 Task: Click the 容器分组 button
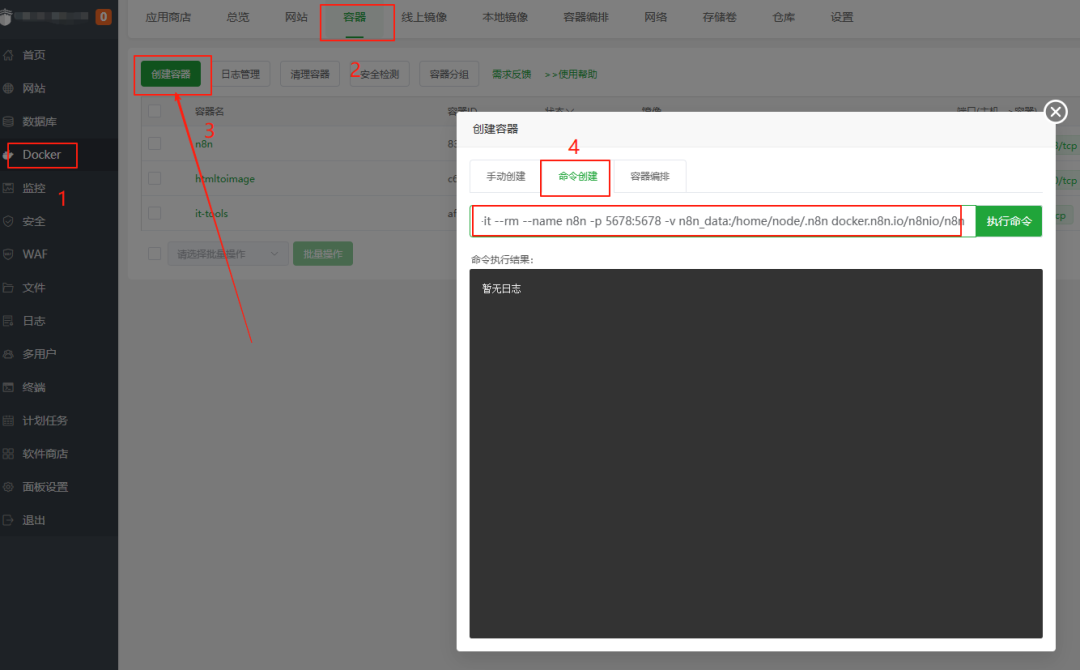point(449,74)
